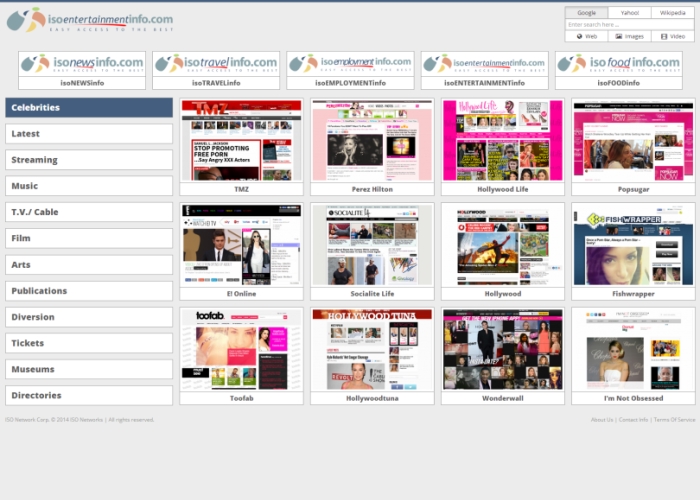Click the I'm Not Obsessed caption label

pos(633,398)
